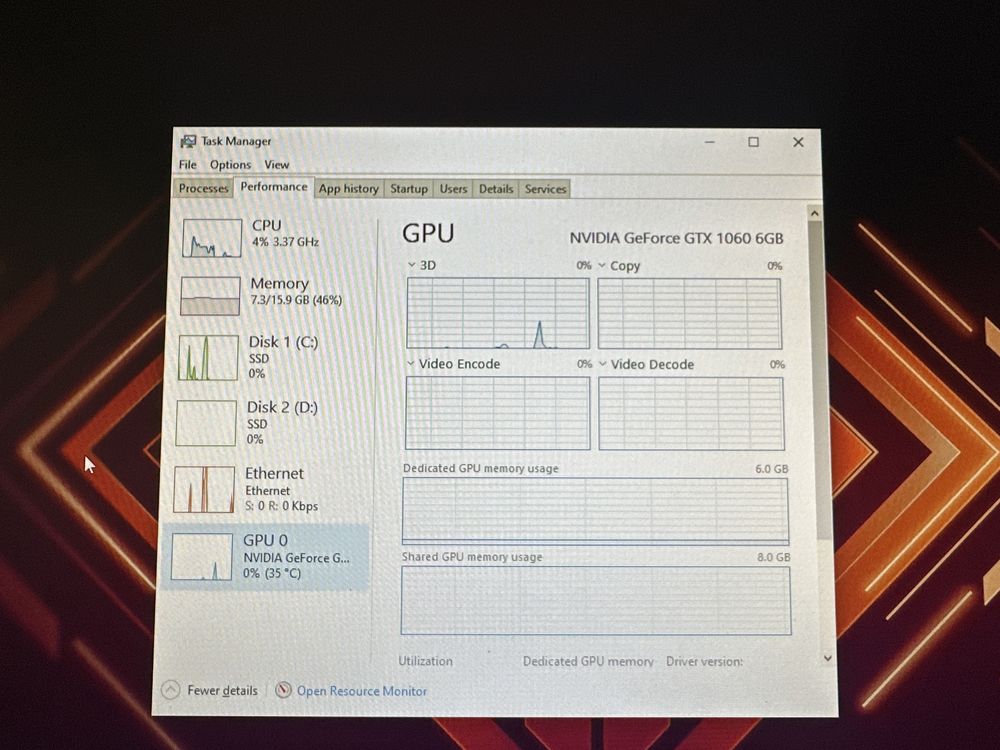Viewport: 1000px width, 750px height.
Task: Click the S: 0 R: 0 Kbps text
Action: (281, 506)
